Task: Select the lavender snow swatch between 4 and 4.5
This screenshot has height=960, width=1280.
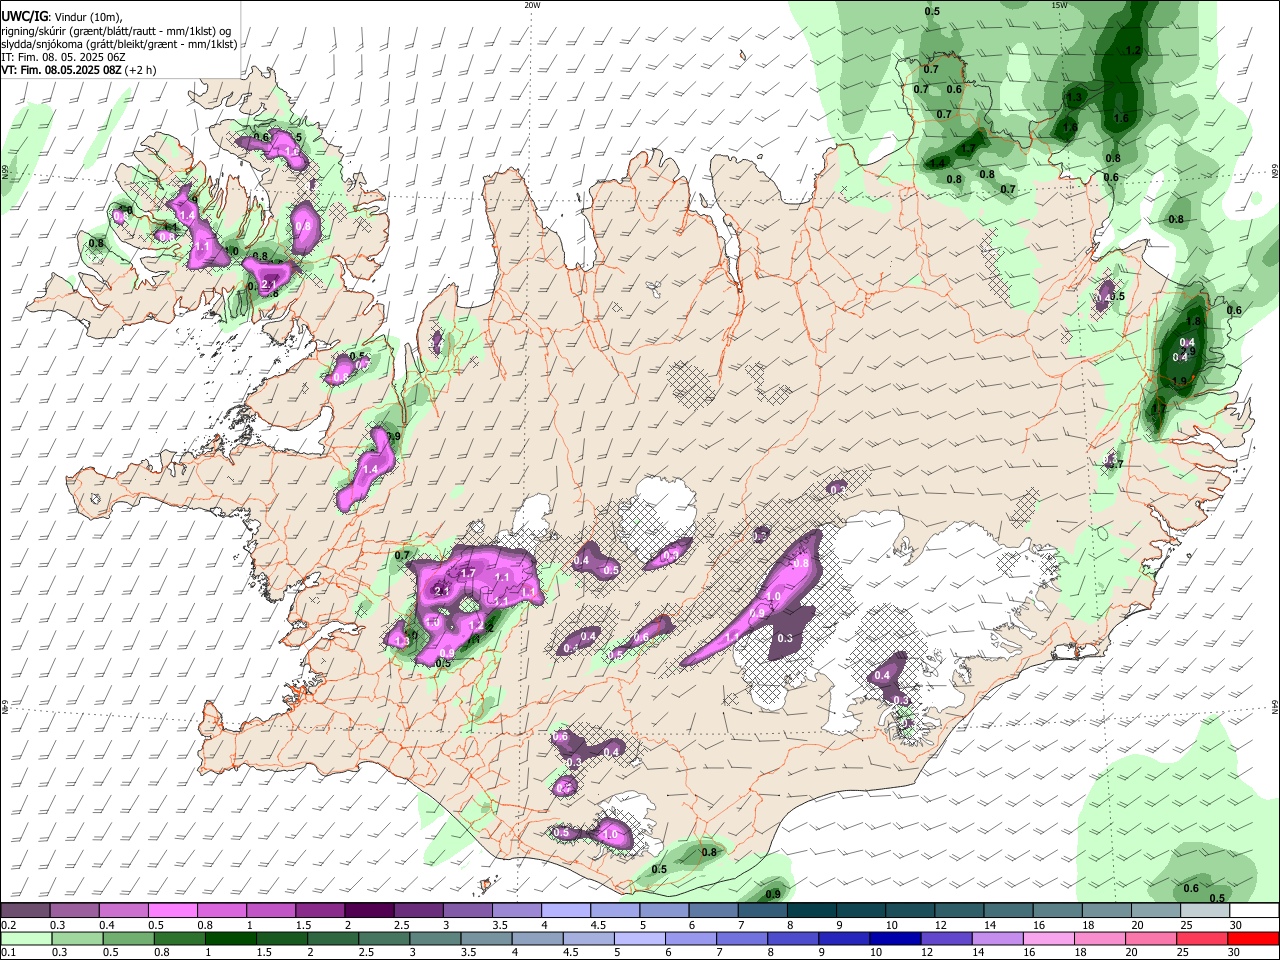Action: coord(566,911)
